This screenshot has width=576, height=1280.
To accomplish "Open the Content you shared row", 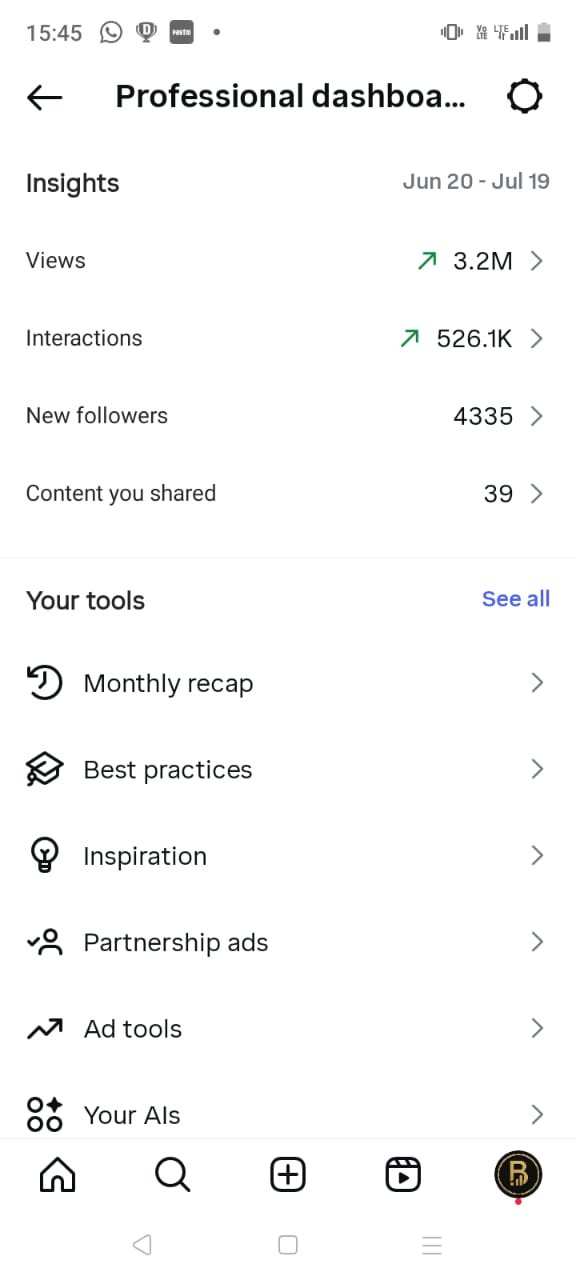I will [288, 494].
